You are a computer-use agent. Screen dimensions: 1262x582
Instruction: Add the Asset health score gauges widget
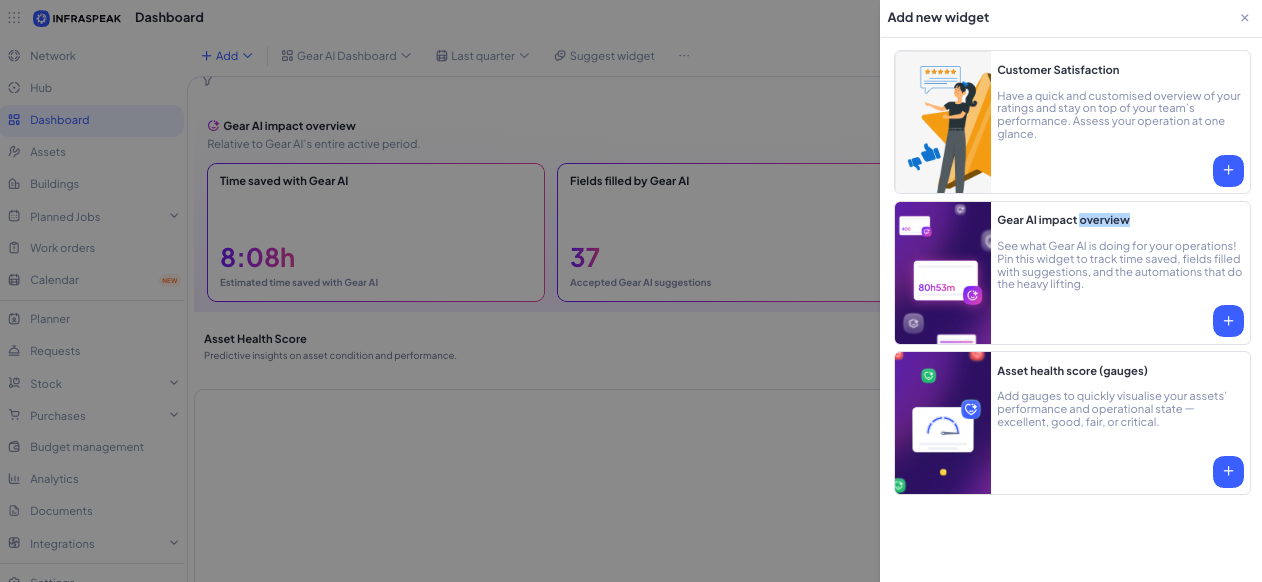pos(1228,471)
